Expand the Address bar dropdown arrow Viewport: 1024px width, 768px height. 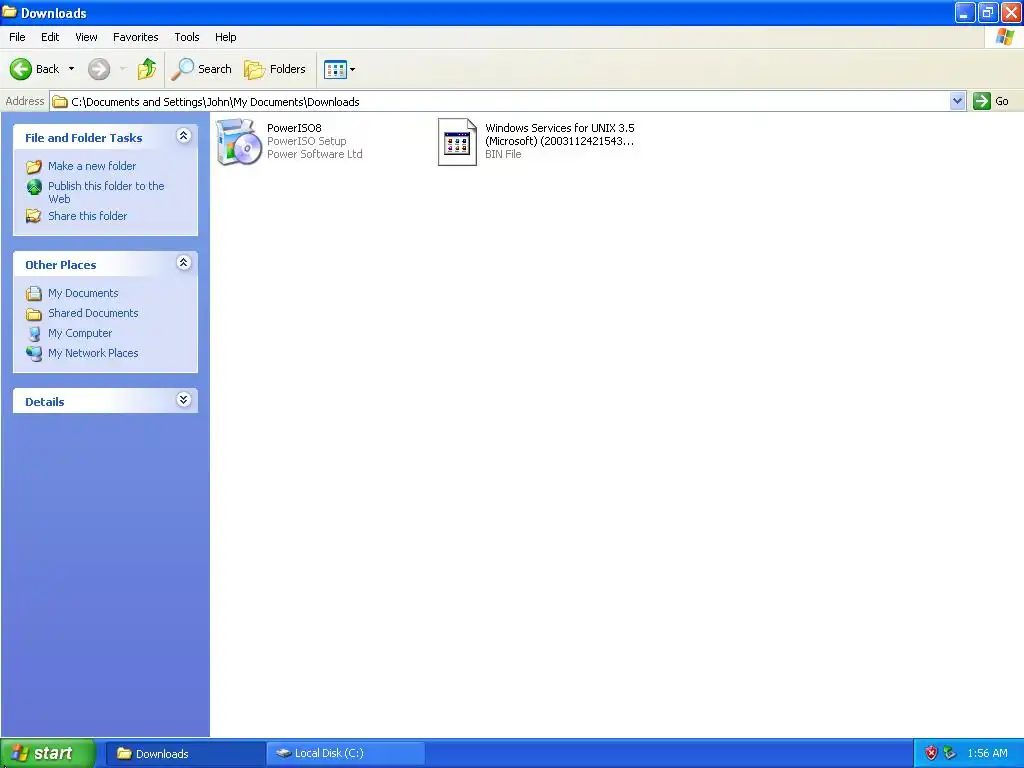tap(957, 101)
